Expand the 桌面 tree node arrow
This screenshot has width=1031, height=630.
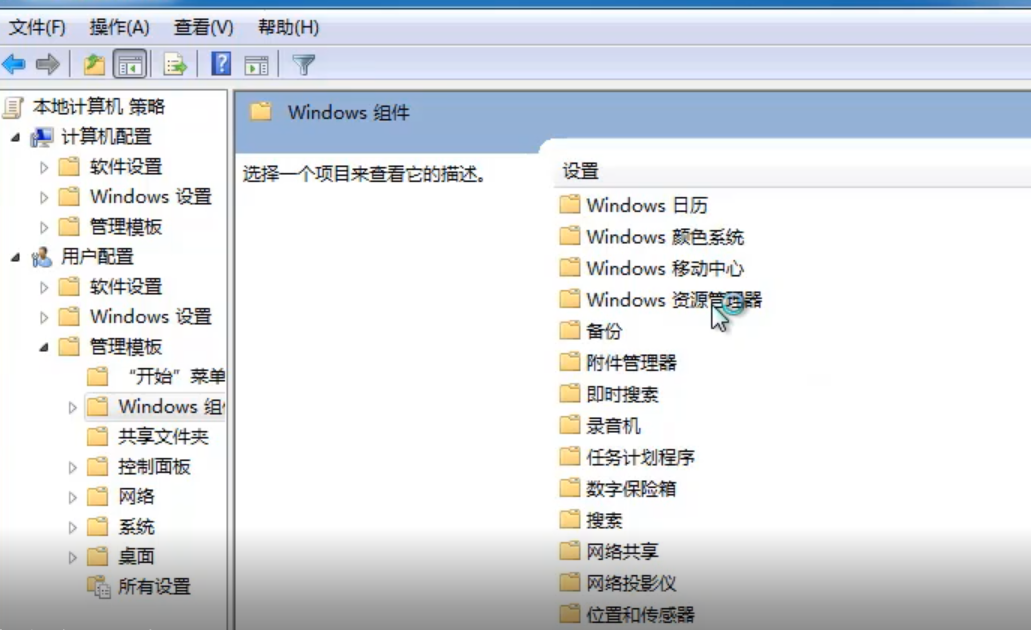click(x=72, y=558)
